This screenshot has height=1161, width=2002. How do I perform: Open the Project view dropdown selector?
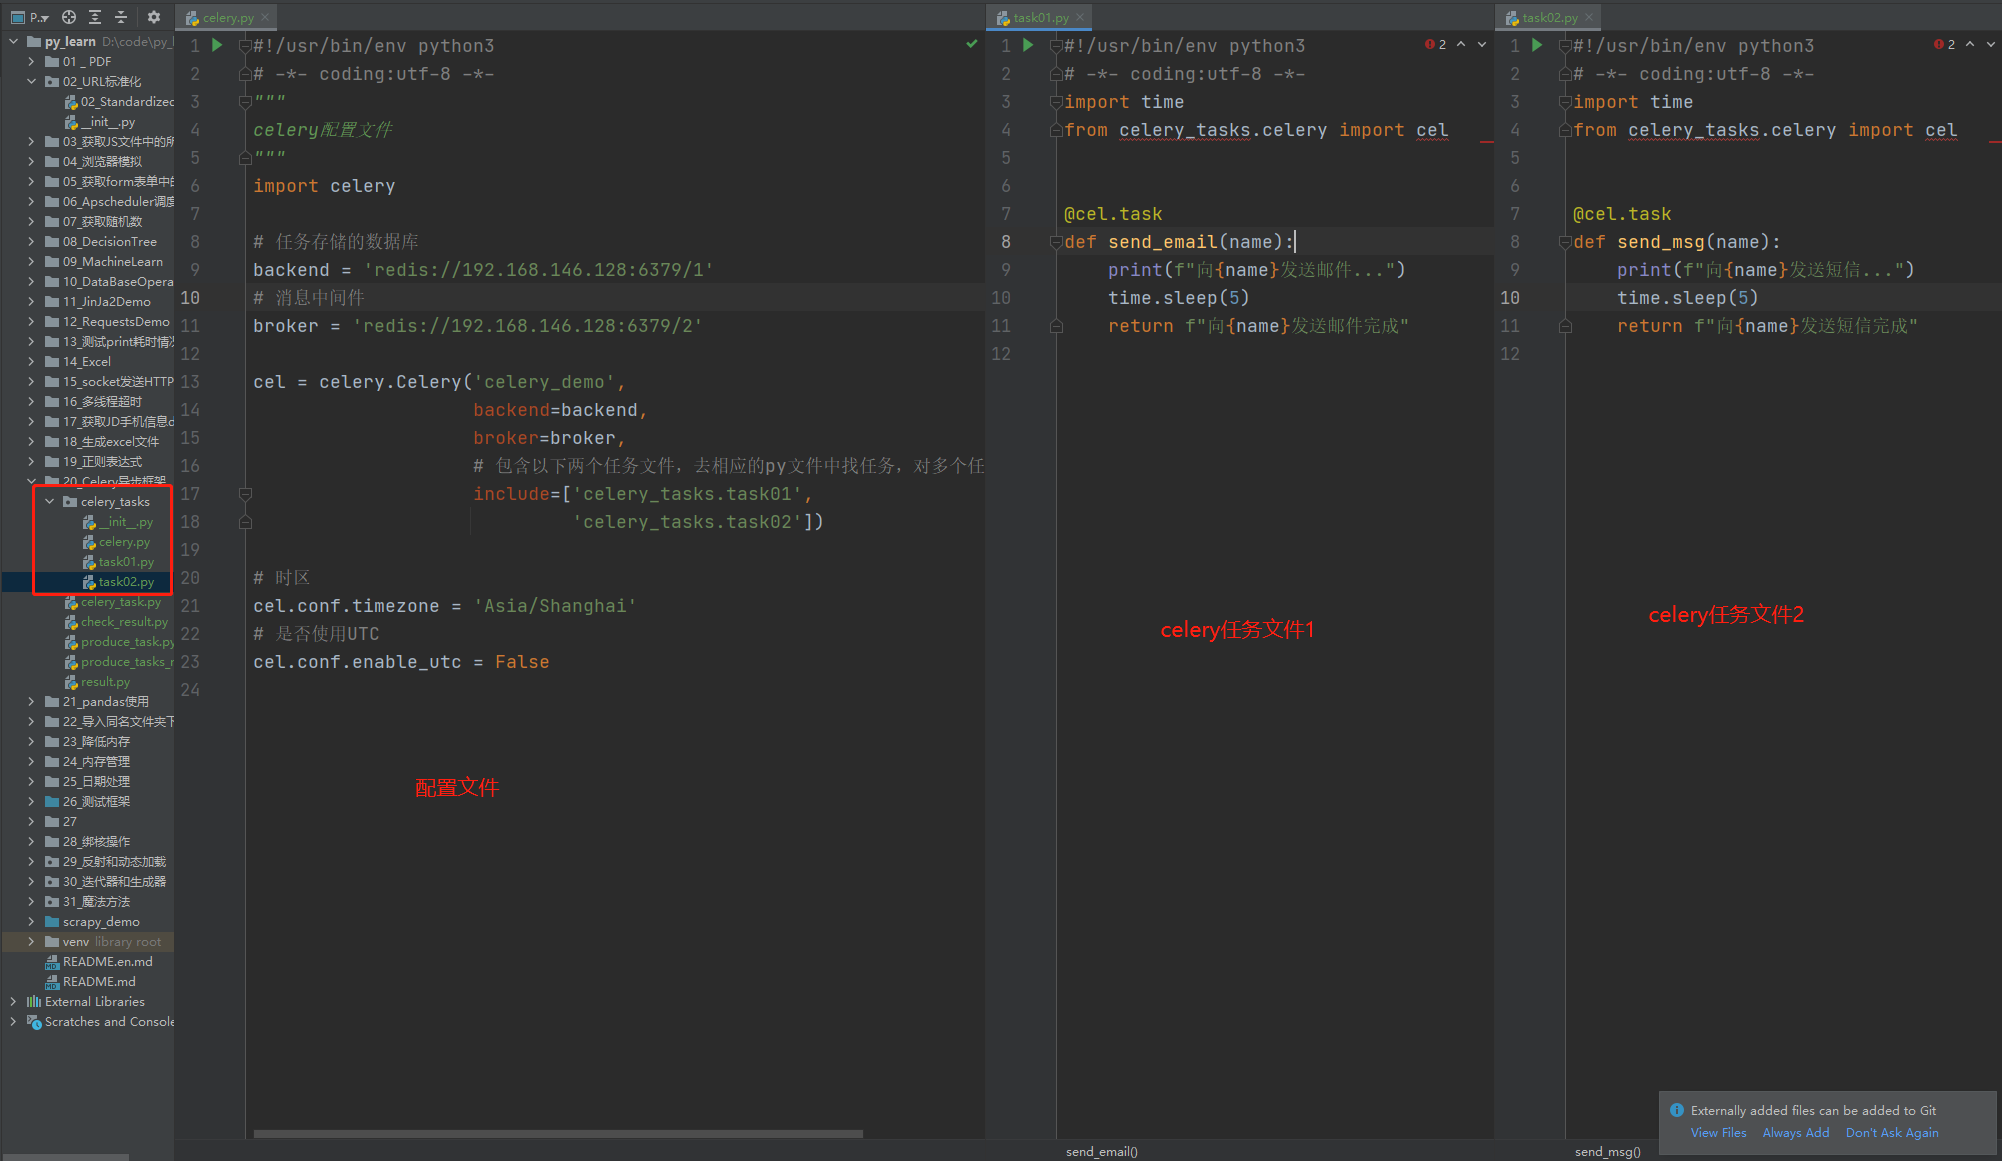30,17
